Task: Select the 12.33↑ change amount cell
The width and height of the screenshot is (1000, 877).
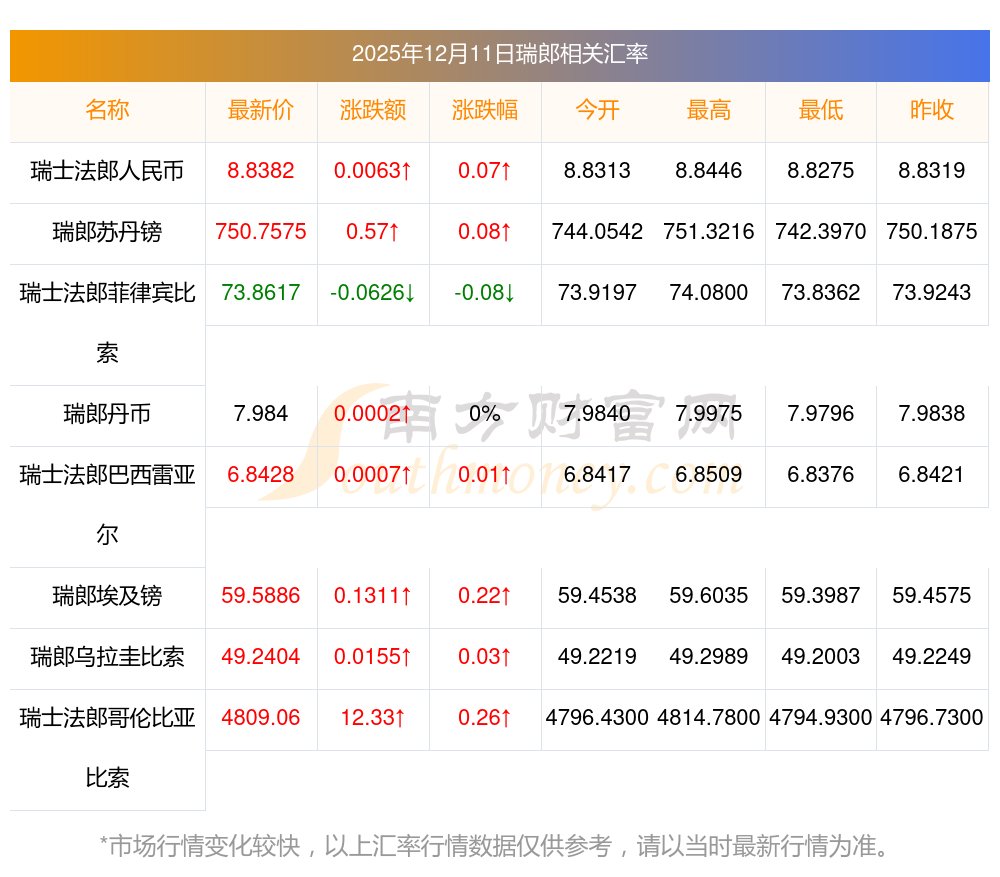Action: [373, 718]
